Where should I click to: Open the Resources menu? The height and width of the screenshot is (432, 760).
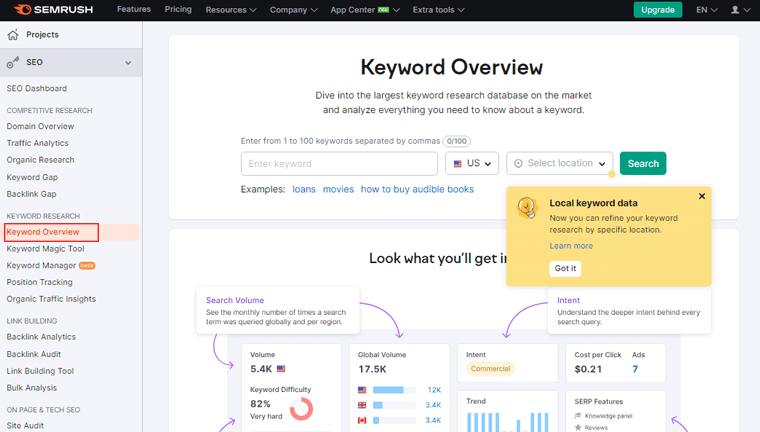click(x=230, y=10)
